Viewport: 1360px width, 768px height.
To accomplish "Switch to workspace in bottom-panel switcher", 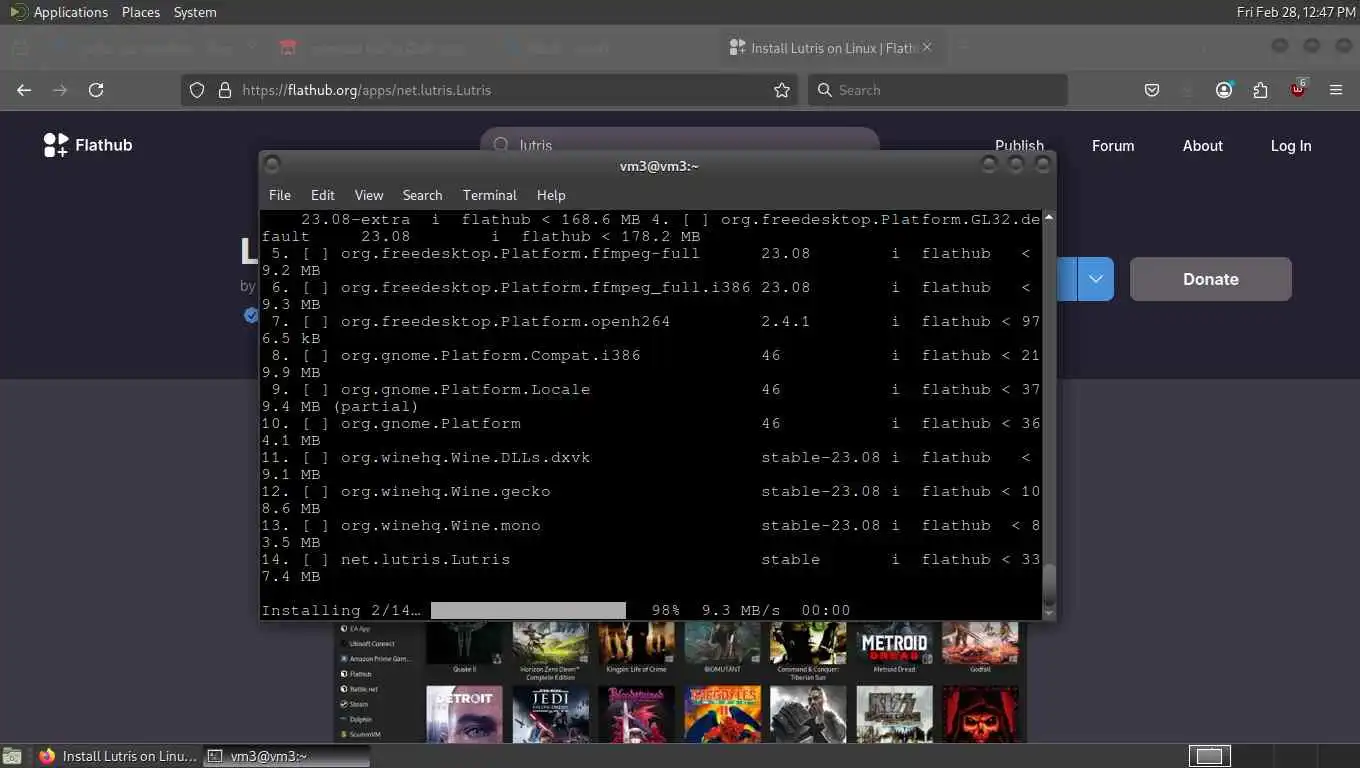I will 1210,757.
